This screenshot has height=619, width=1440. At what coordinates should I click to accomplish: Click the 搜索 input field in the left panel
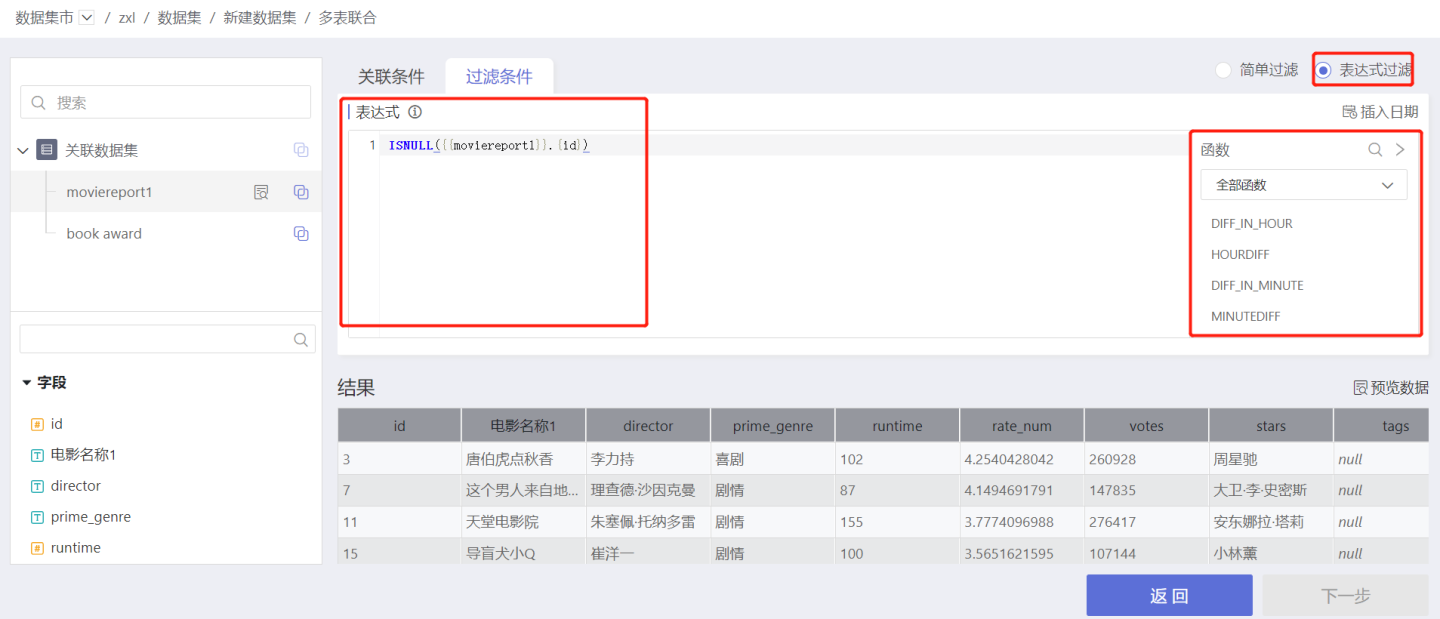[166, 103]
